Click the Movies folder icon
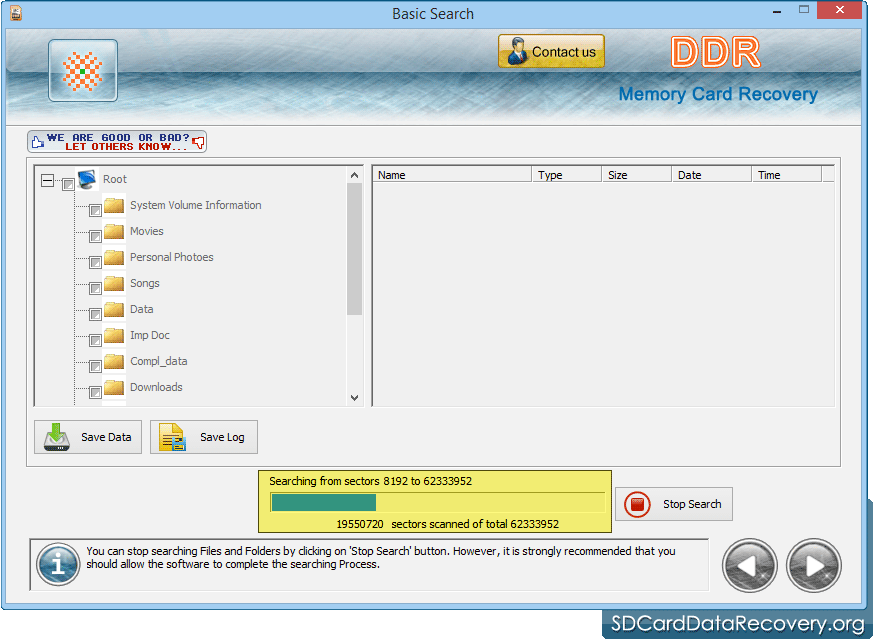Screen dimensions: 873x639 [x=114, y=231]
